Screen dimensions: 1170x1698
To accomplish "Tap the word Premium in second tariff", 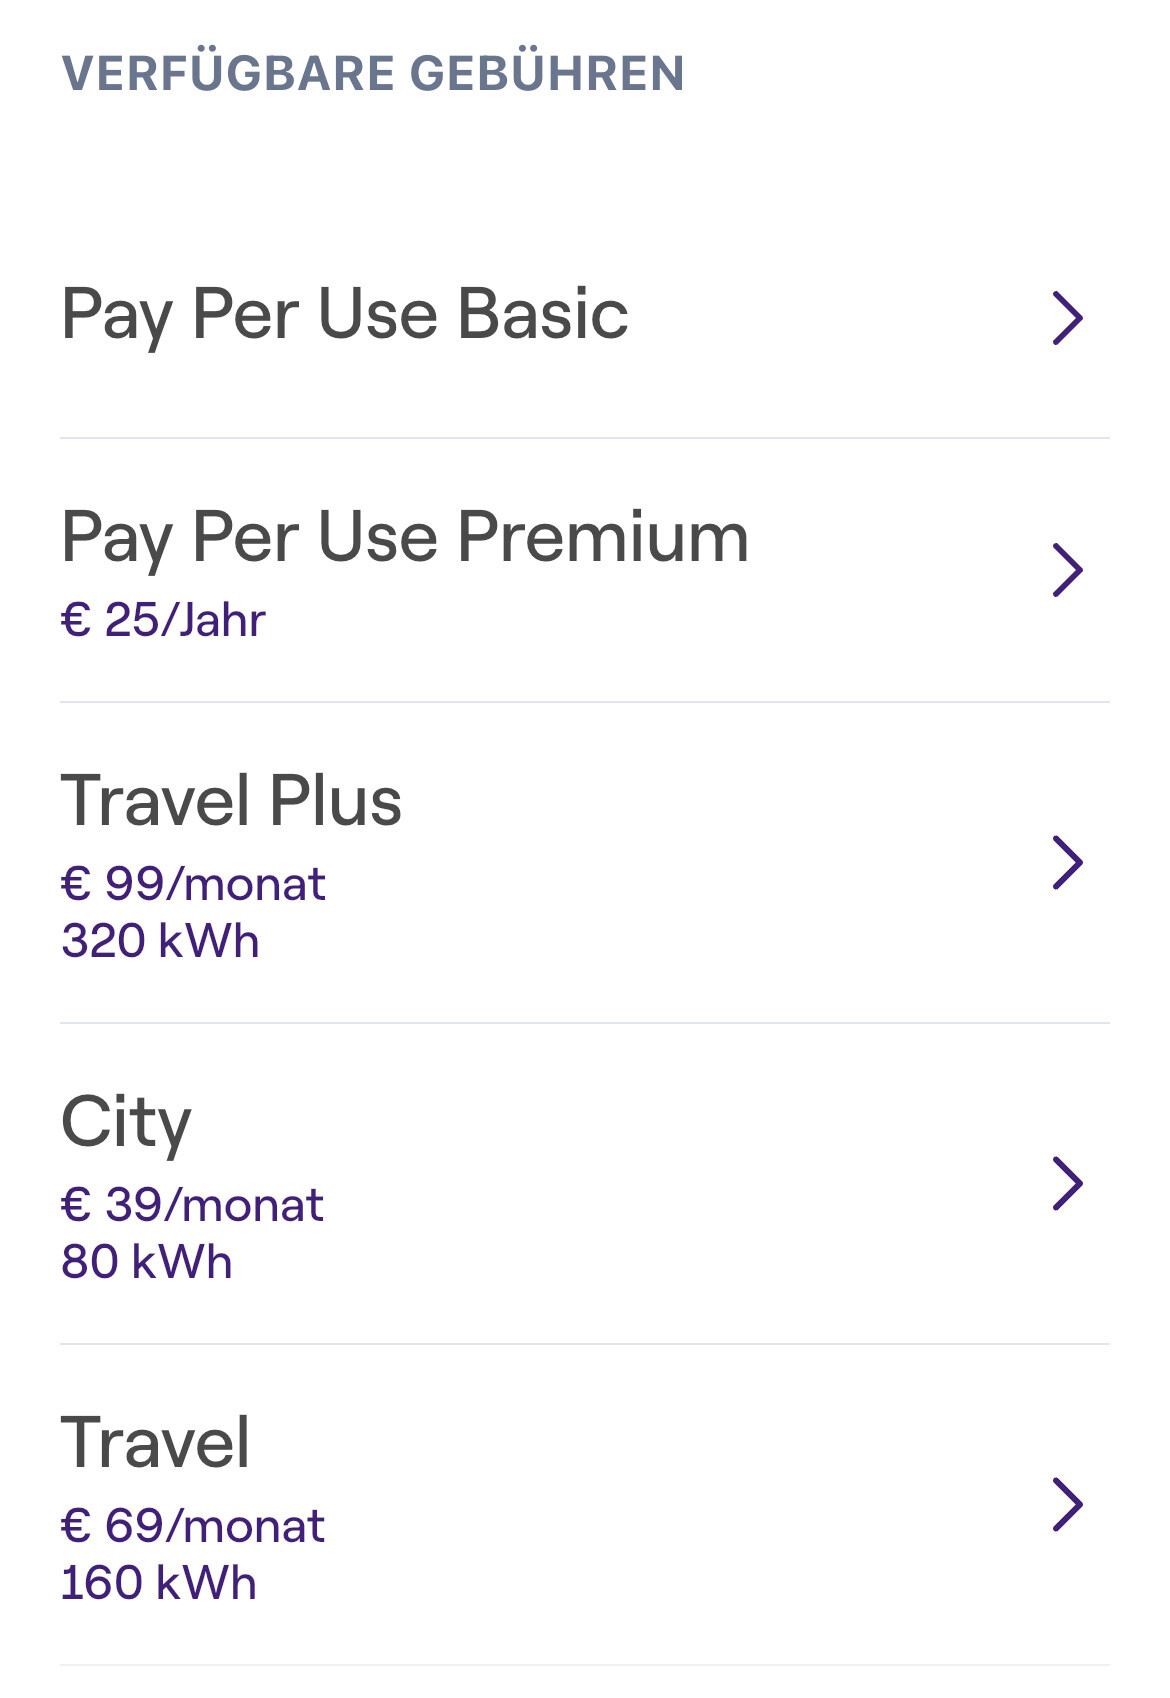I will pyautogui.click(x=603, y=537).
